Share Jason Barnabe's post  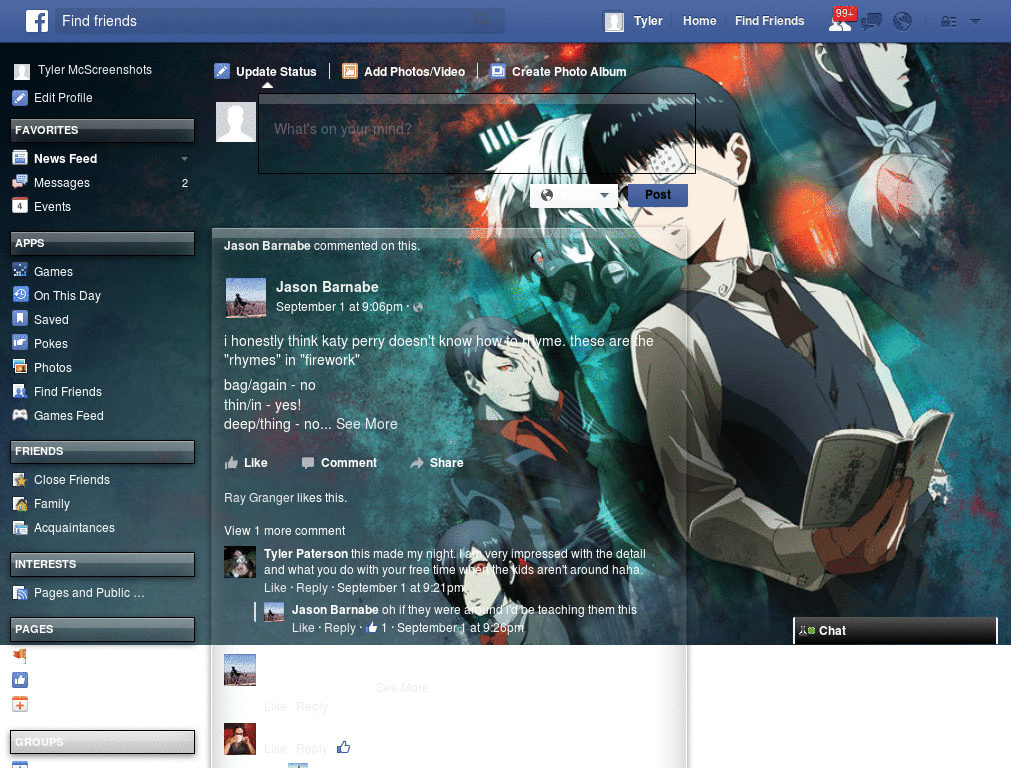pyautogui.click(x=437, y=463)
